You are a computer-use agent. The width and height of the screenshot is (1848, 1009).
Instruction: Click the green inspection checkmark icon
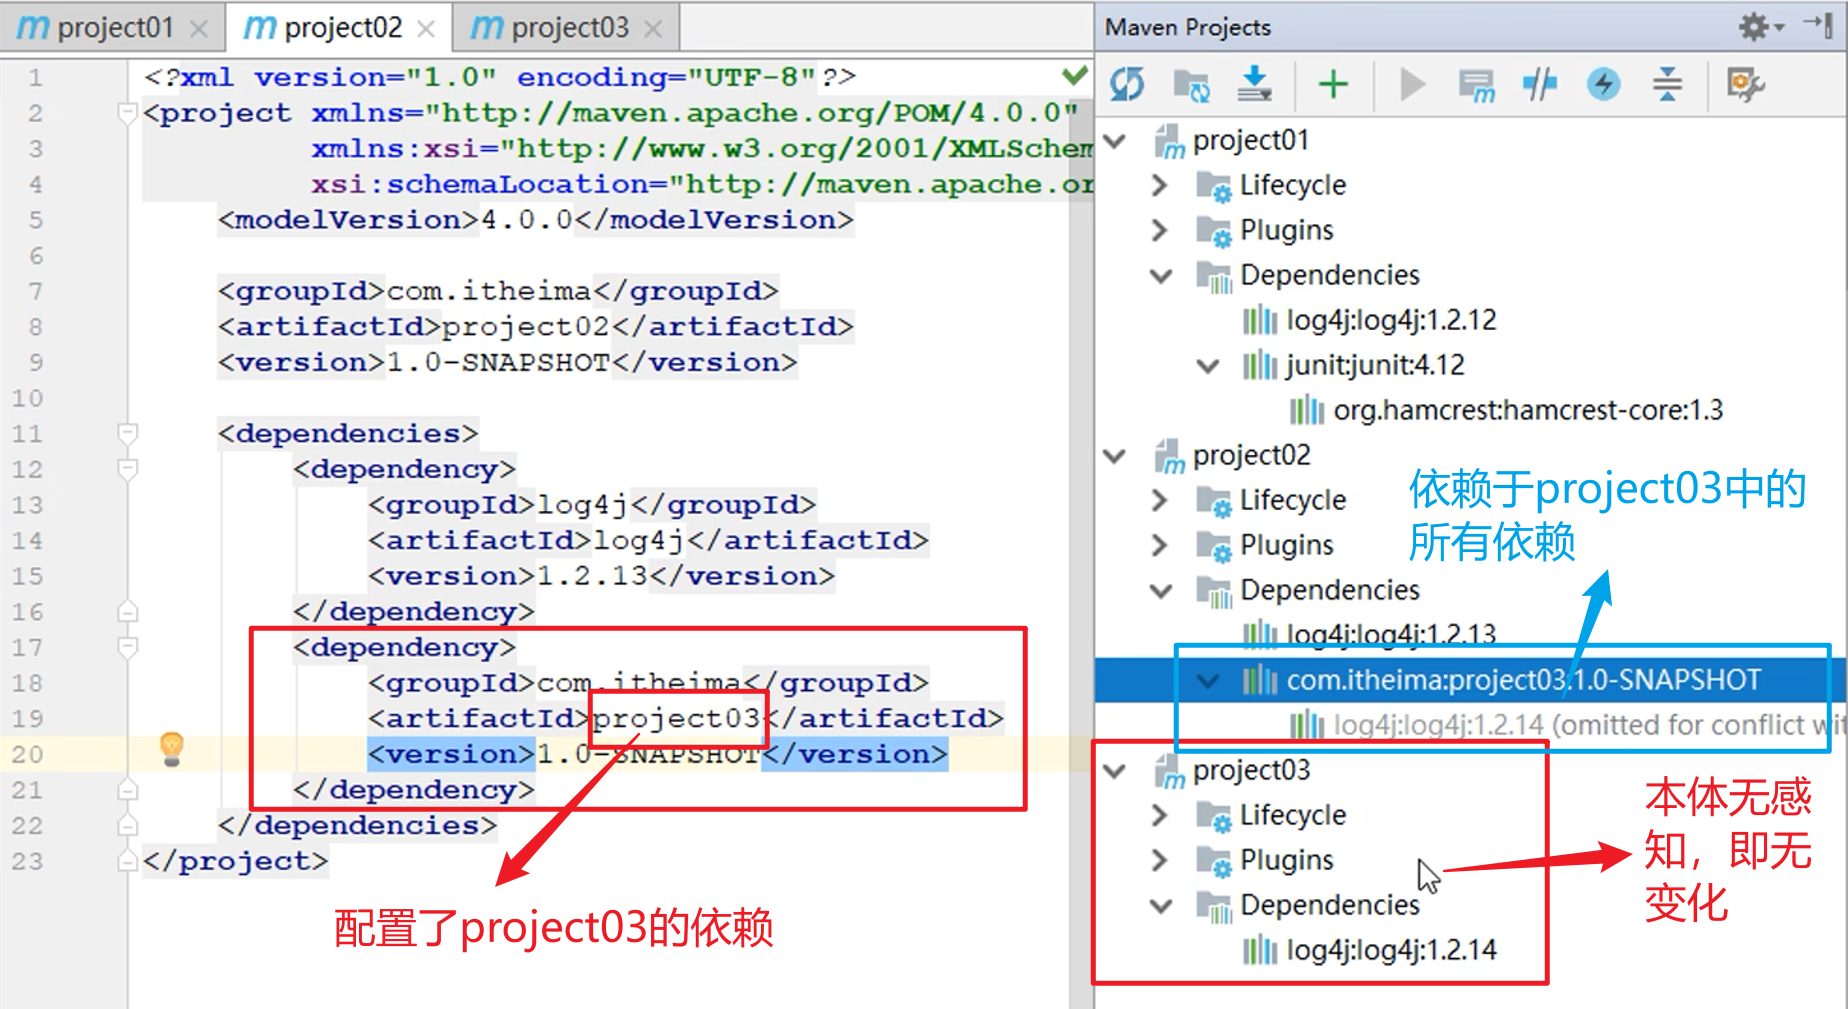coord(1075,75)
